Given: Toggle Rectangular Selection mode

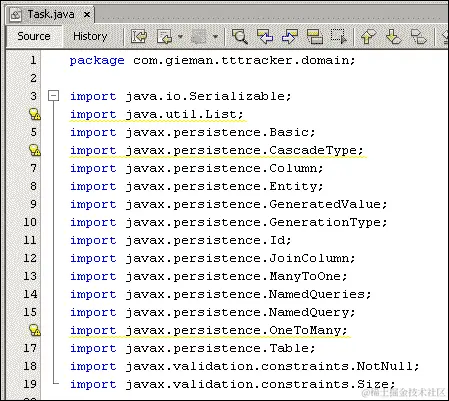Looking at the screenshot, I should coord(339,36).
